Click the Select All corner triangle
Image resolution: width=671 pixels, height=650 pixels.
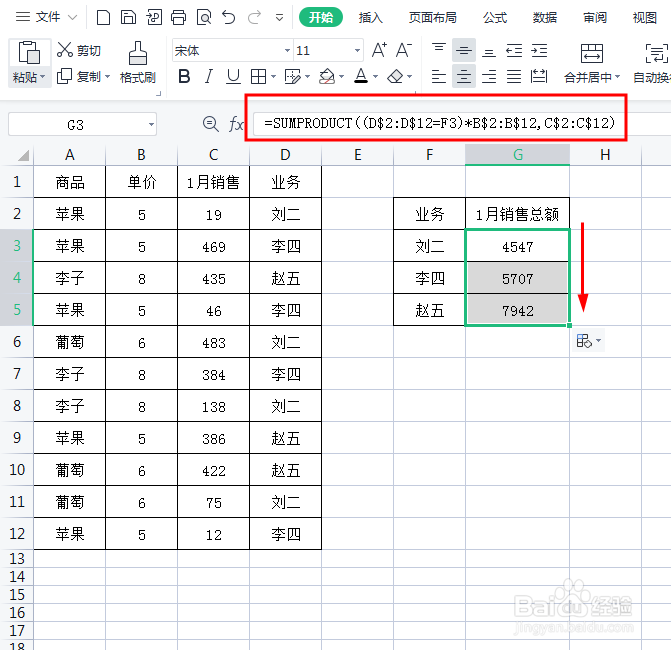click(23, 155)
